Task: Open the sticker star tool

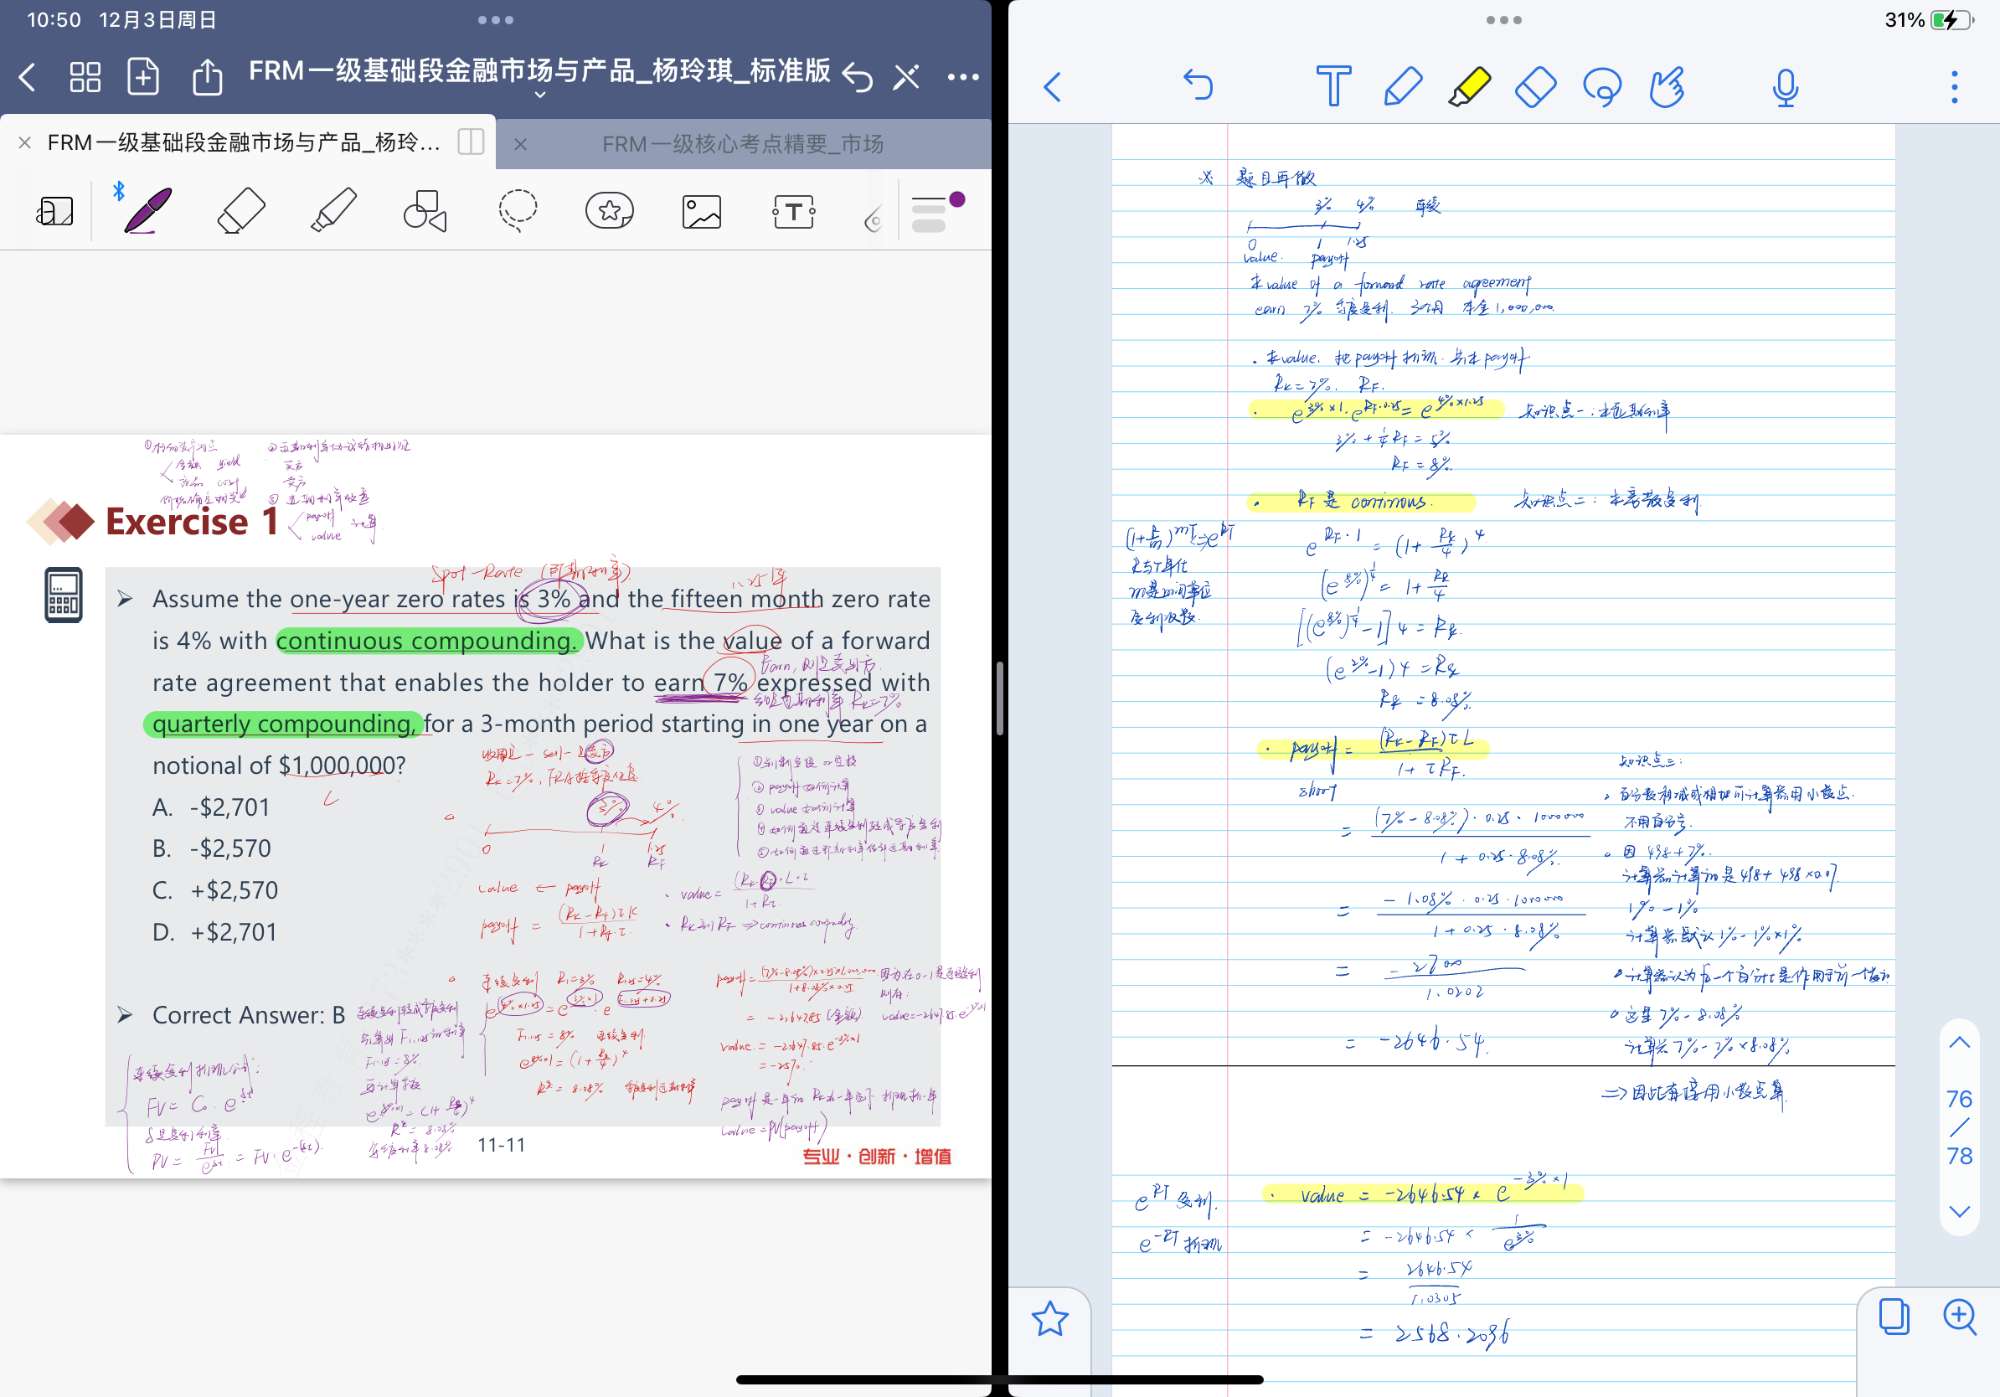Action: coord(609,211)
